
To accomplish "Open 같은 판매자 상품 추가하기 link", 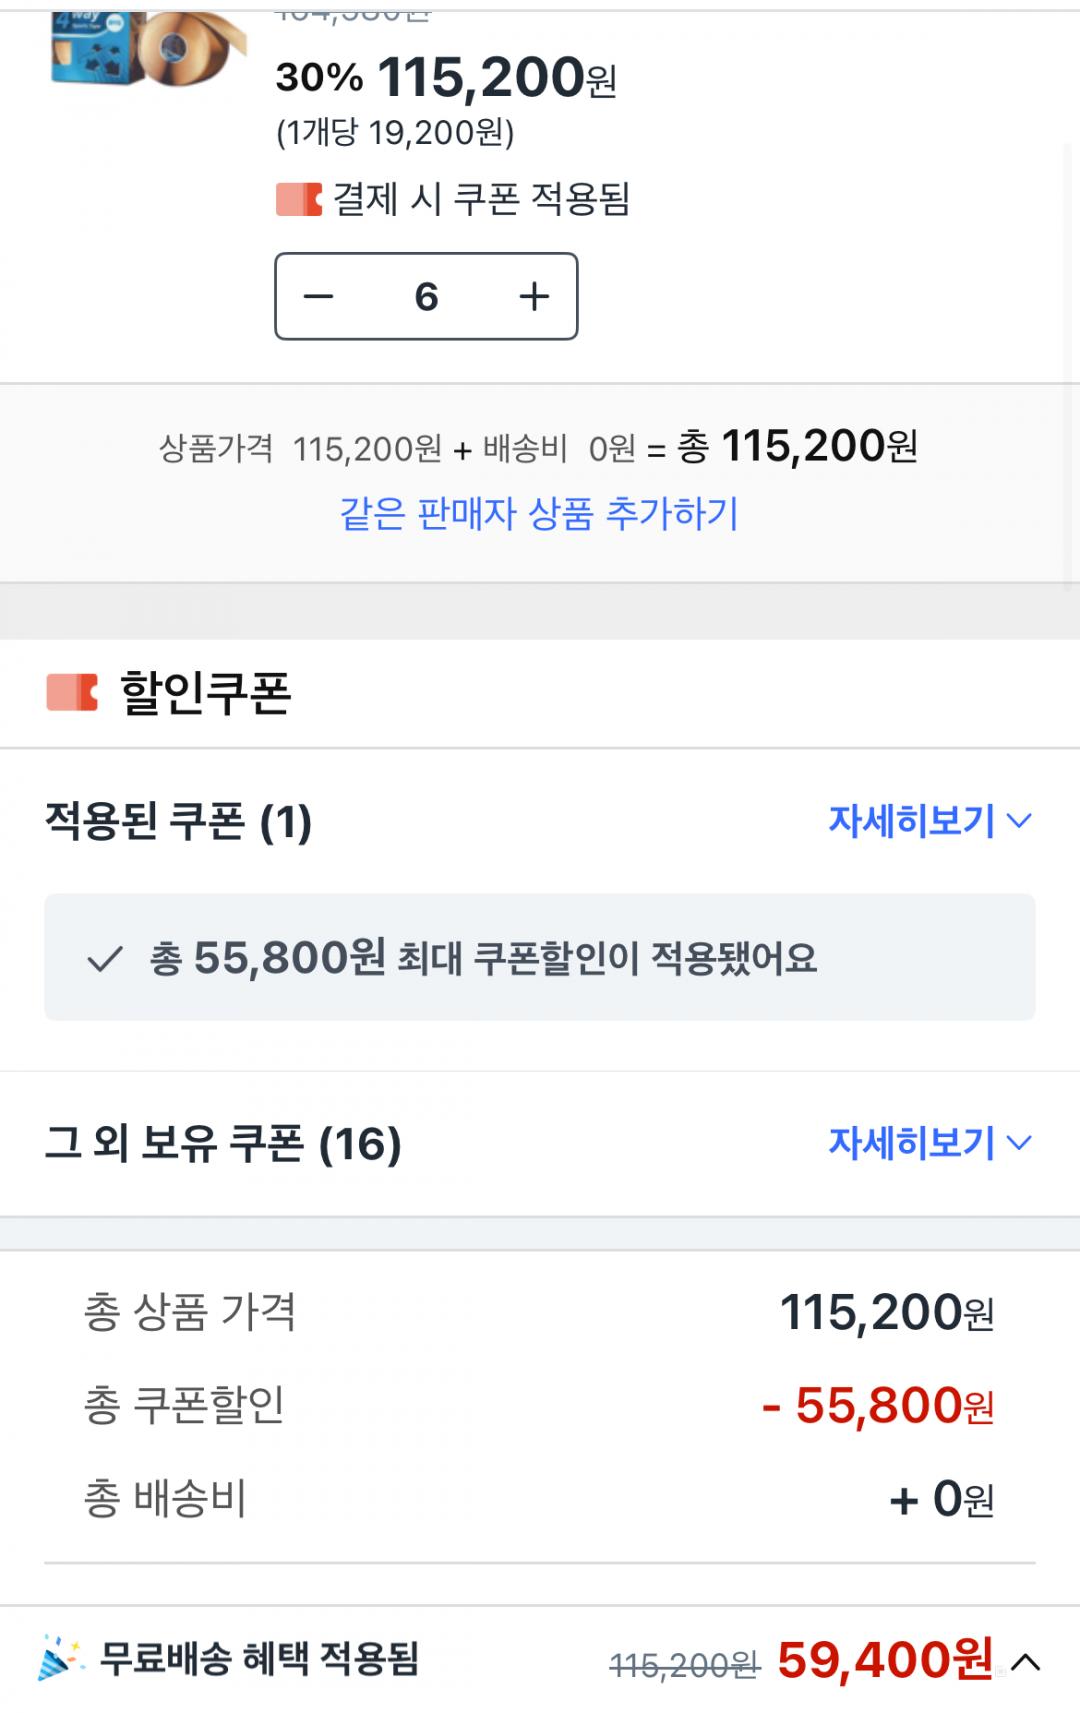I will 539,513.
